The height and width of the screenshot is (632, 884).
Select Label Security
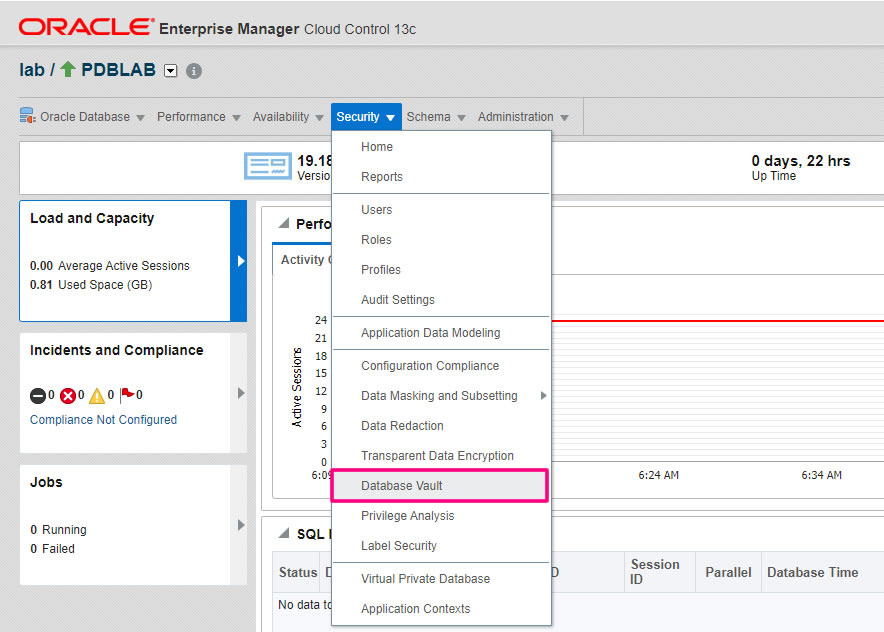click(x=441, y=546)
